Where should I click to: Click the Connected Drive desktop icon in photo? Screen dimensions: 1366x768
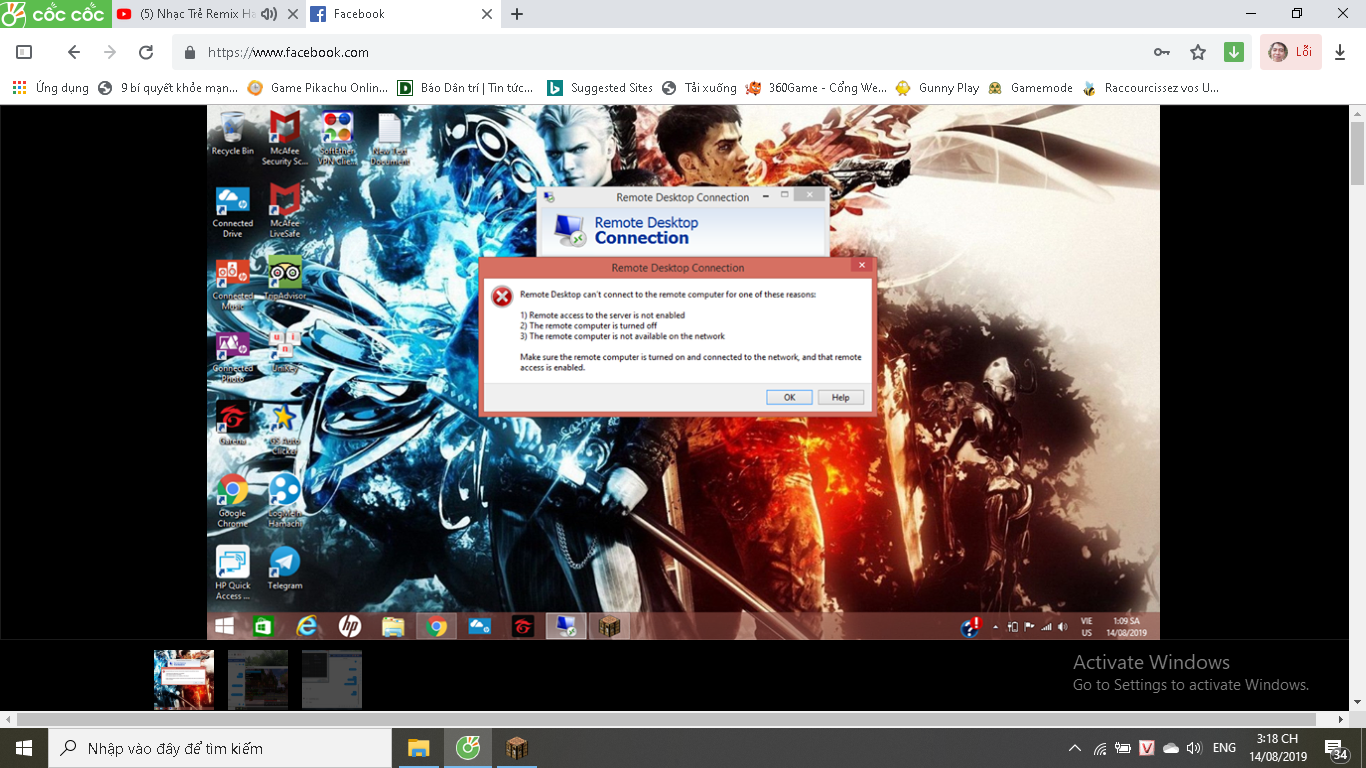(233, 210)
